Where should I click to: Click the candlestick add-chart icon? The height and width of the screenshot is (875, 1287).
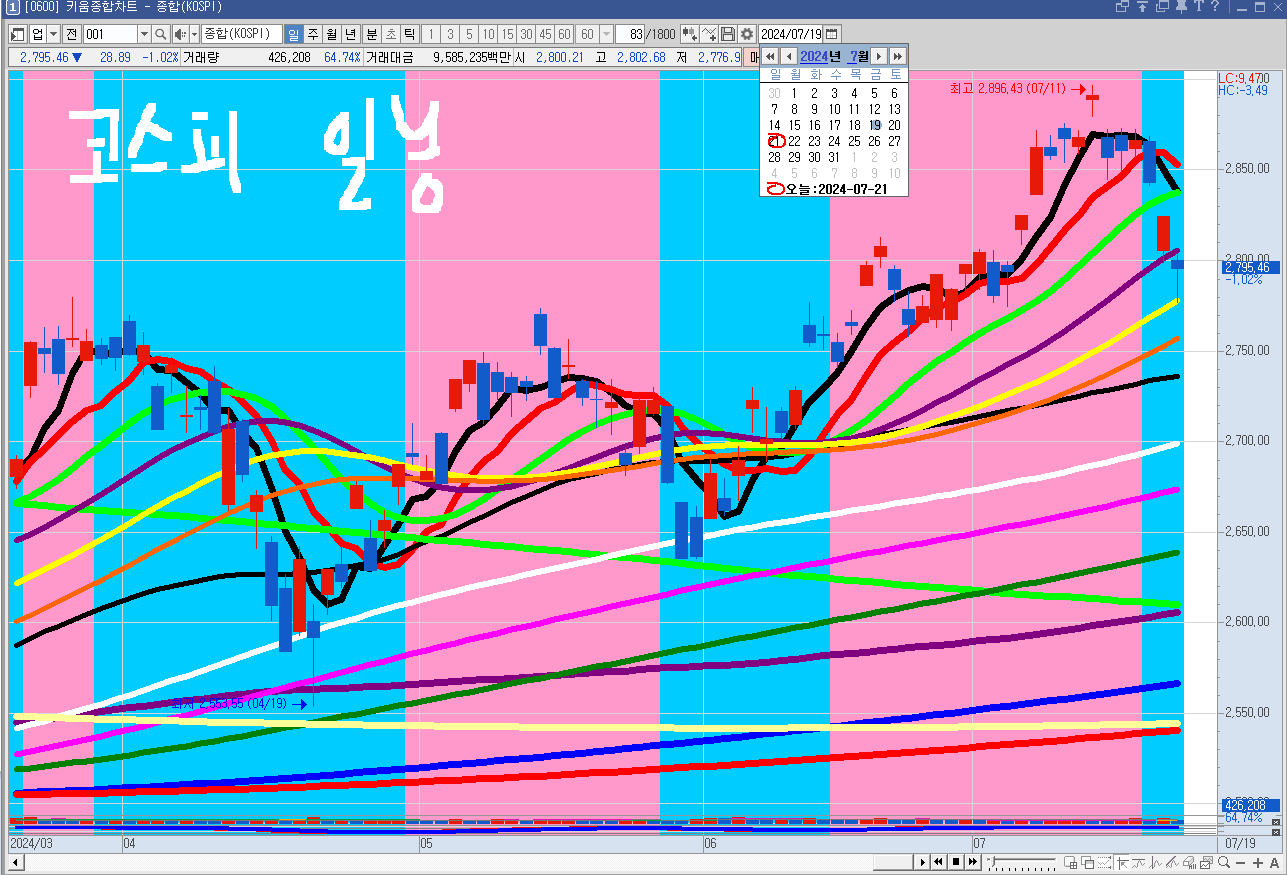pyautogui.click(x=689, y=34)
